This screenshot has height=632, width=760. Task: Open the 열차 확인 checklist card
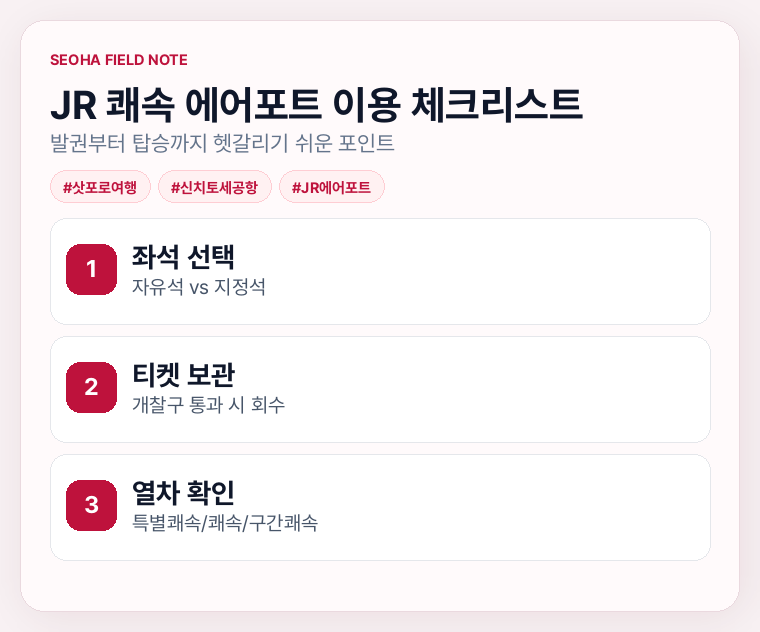380,507
